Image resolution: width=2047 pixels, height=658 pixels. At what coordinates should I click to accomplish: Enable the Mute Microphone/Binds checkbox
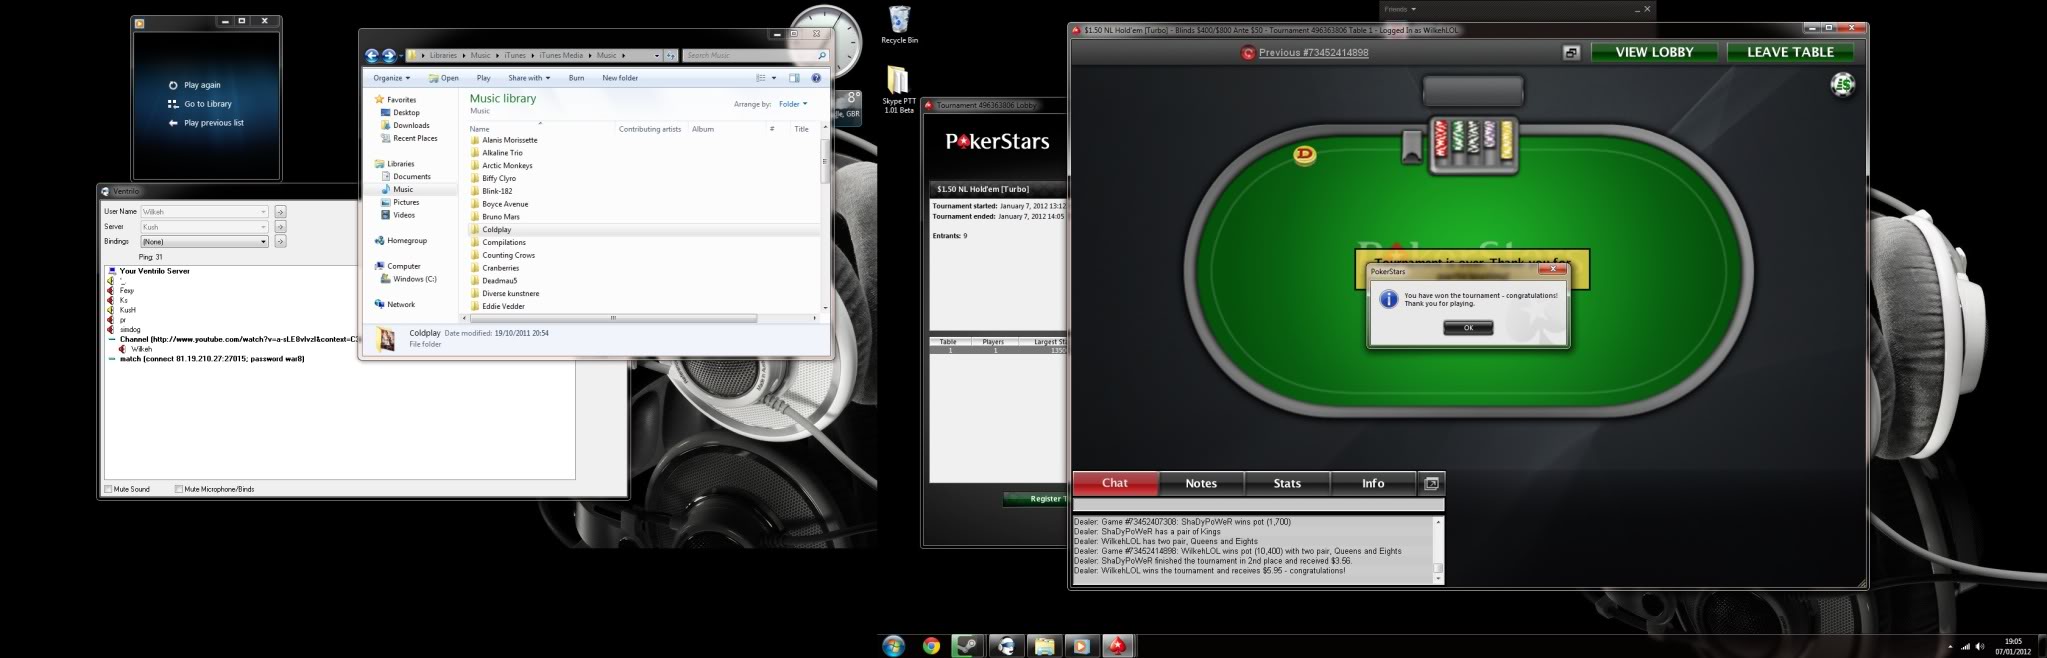179,489
